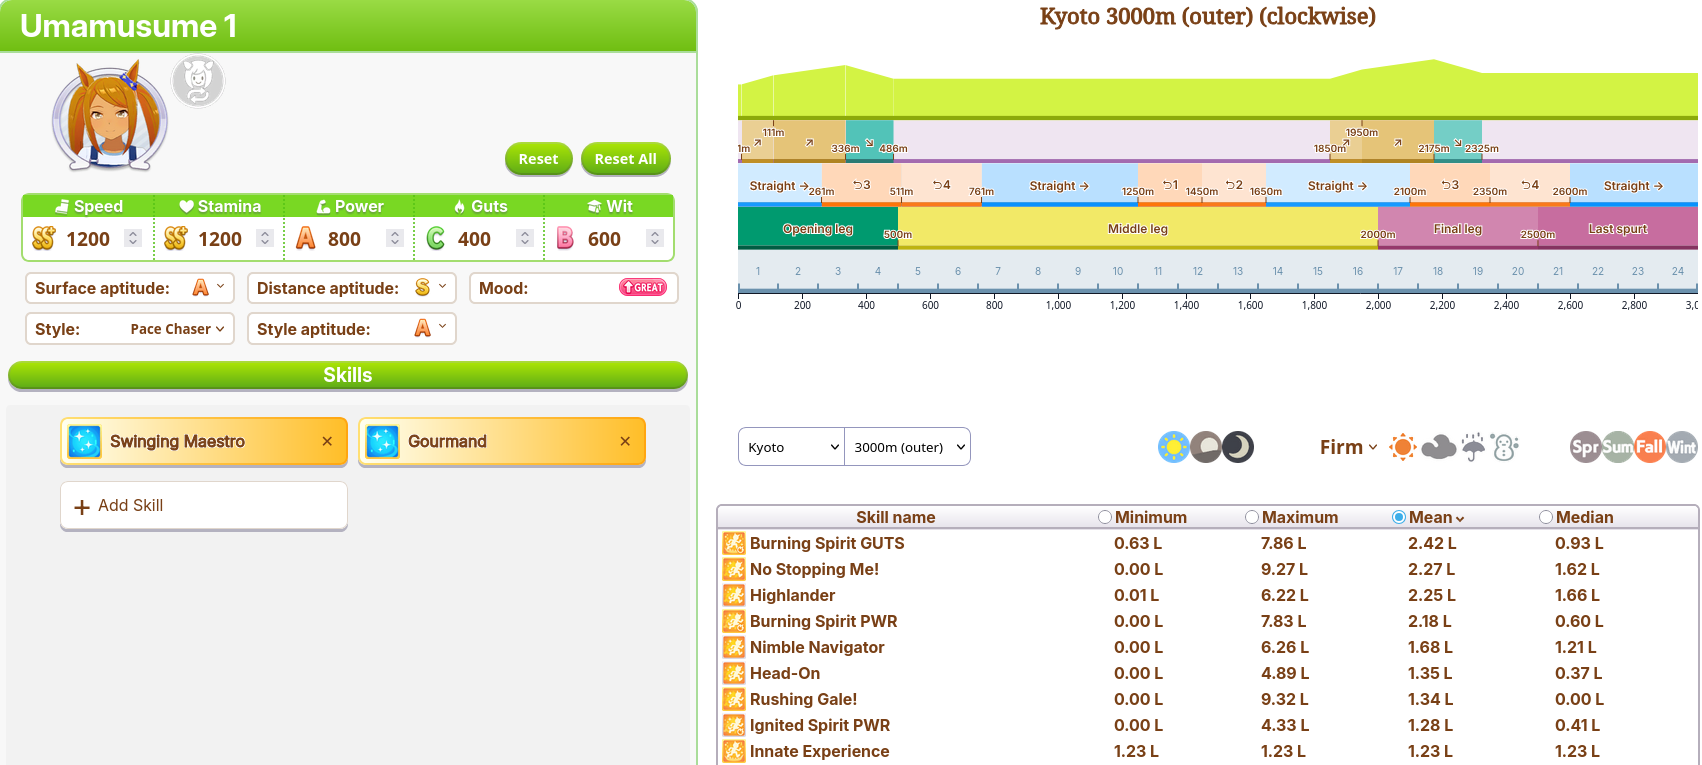Viewport: 1702px width, 765px height.
Task: Select the Minimum radio button
Action: coord(1105,517)
